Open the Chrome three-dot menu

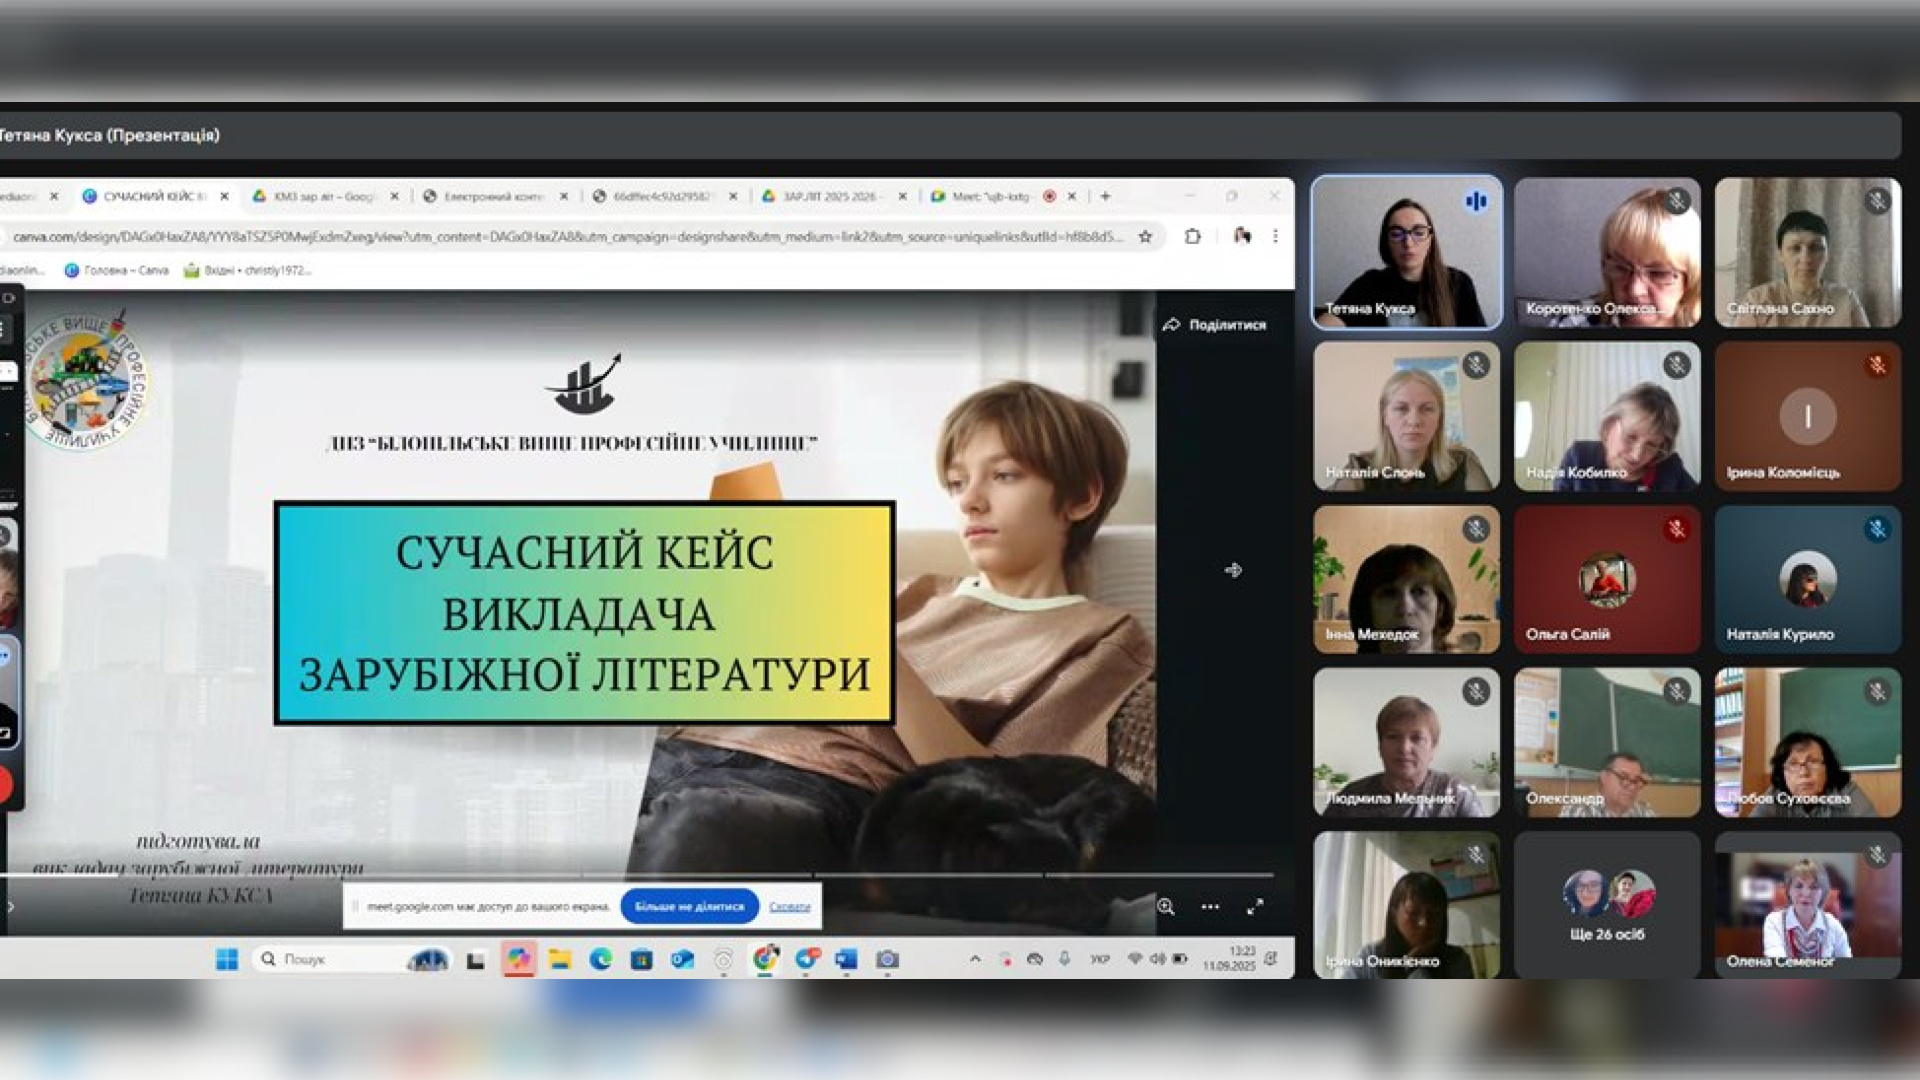click(x=1275, y=237)
